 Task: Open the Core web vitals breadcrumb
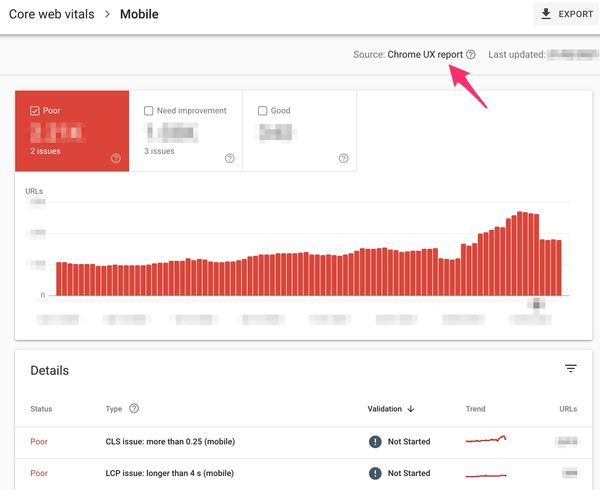[x=52, y=14]
